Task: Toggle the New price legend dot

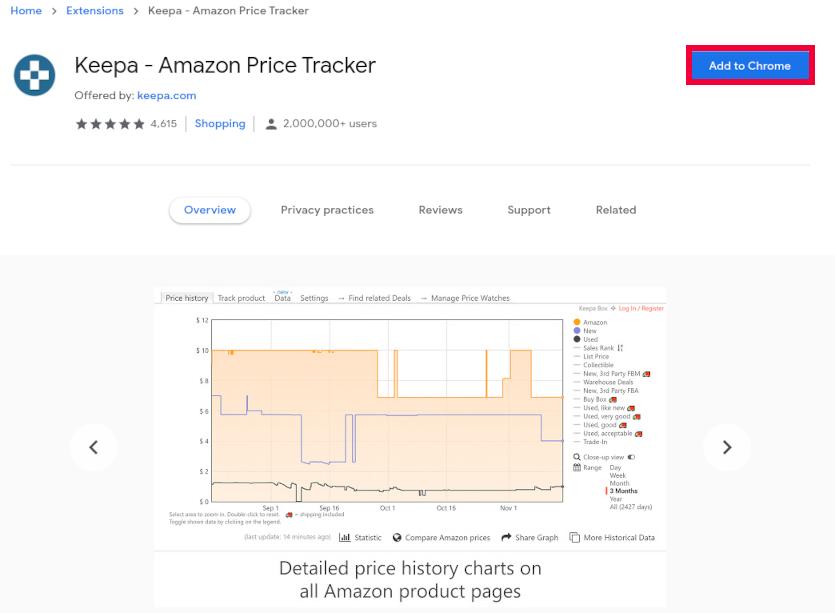Action: click(x=577, y=331)
